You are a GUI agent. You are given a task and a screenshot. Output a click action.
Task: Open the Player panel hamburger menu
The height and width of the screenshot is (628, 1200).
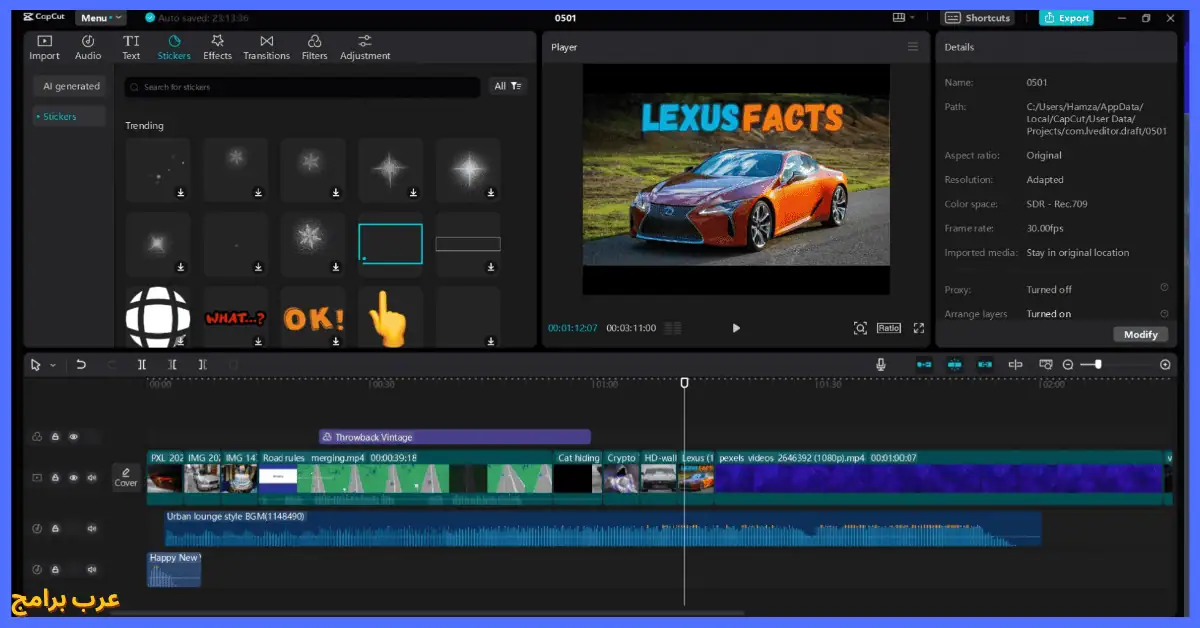912,47
